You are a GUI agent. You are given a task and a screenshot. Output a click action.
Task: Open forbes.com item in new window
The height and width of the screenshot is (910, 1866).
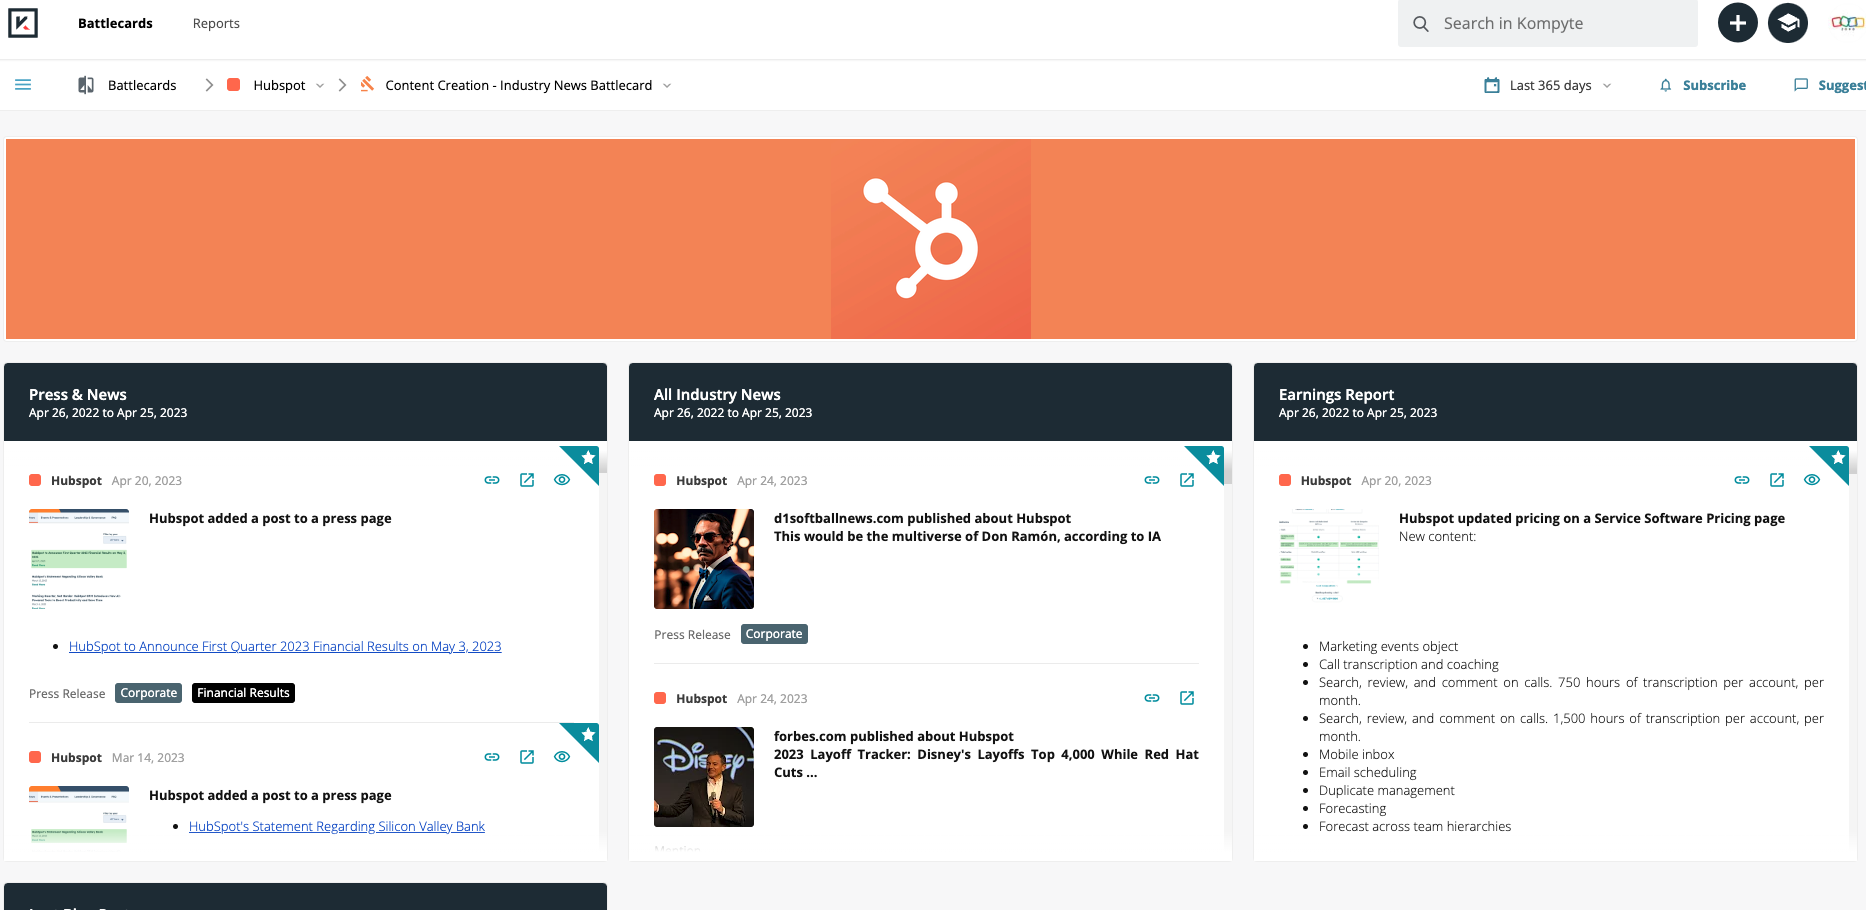[1187, 698]
